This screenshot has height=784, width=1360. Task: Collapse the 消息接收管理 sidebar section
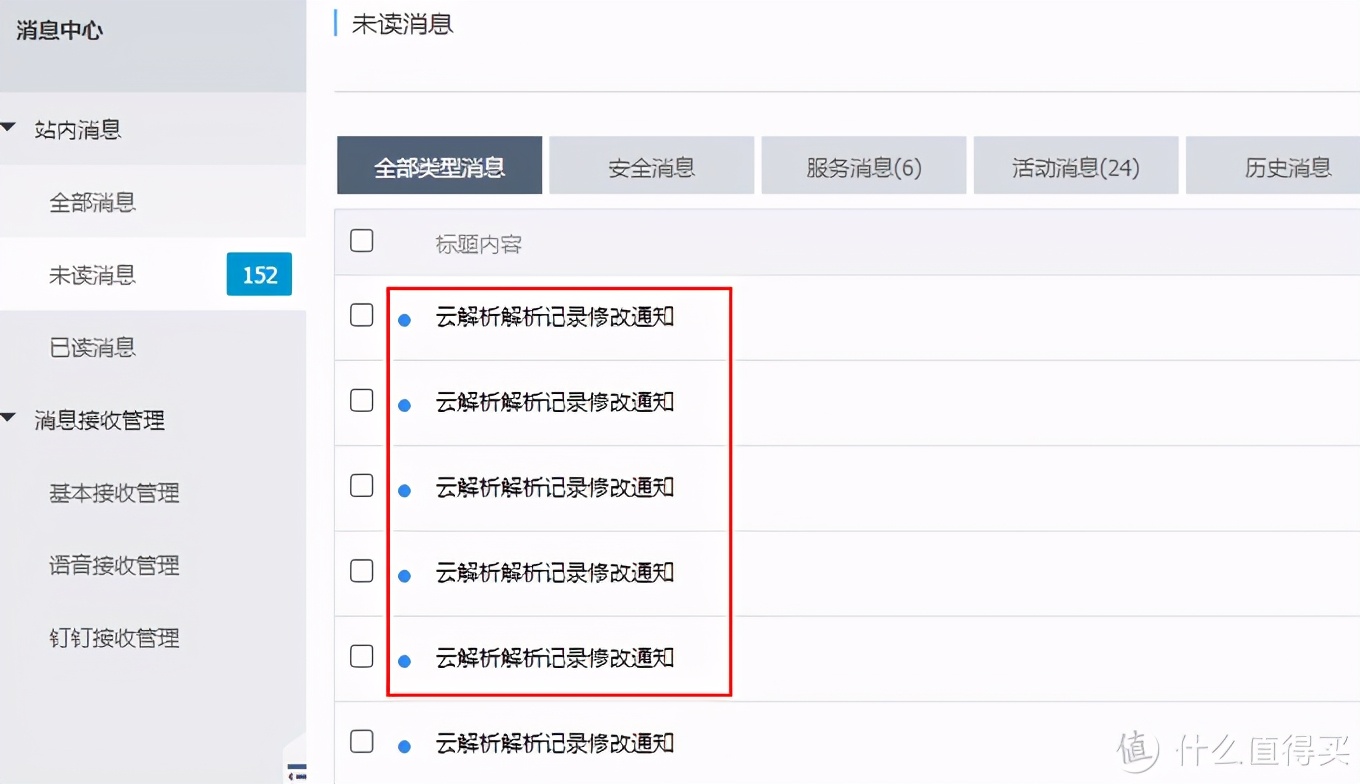(x=10, y=420)
